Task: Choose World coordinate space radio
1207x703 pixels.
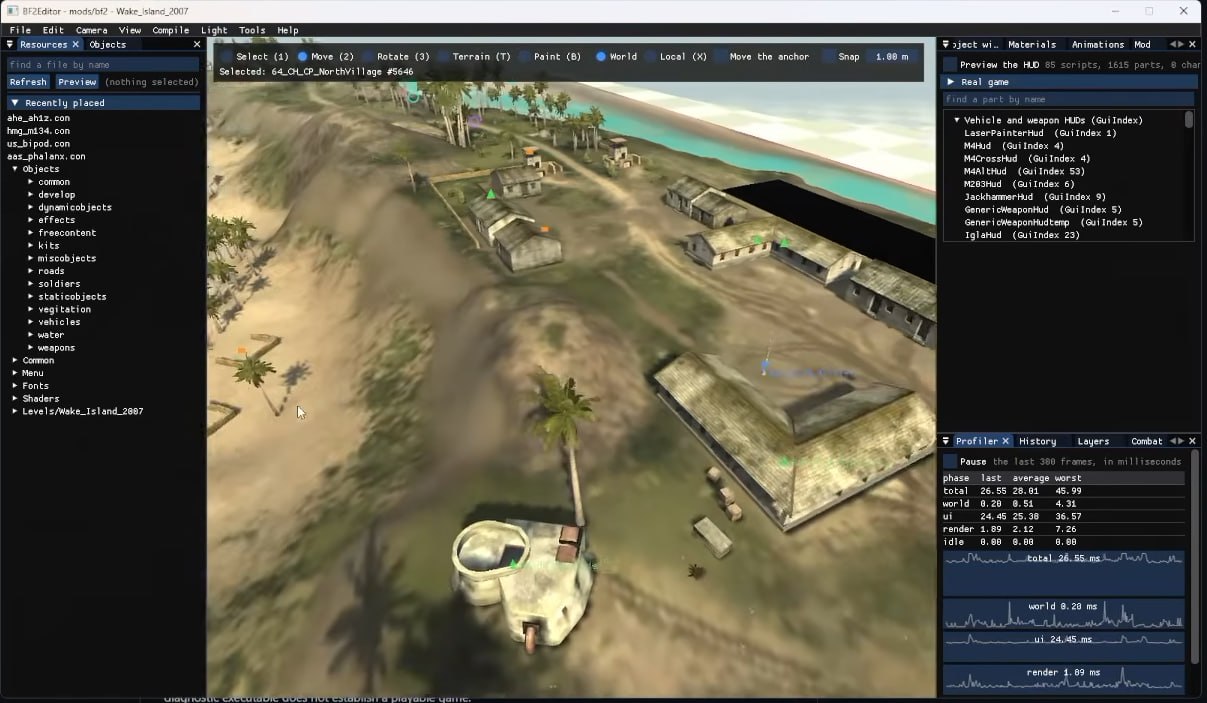Action: tap(601, 57)
